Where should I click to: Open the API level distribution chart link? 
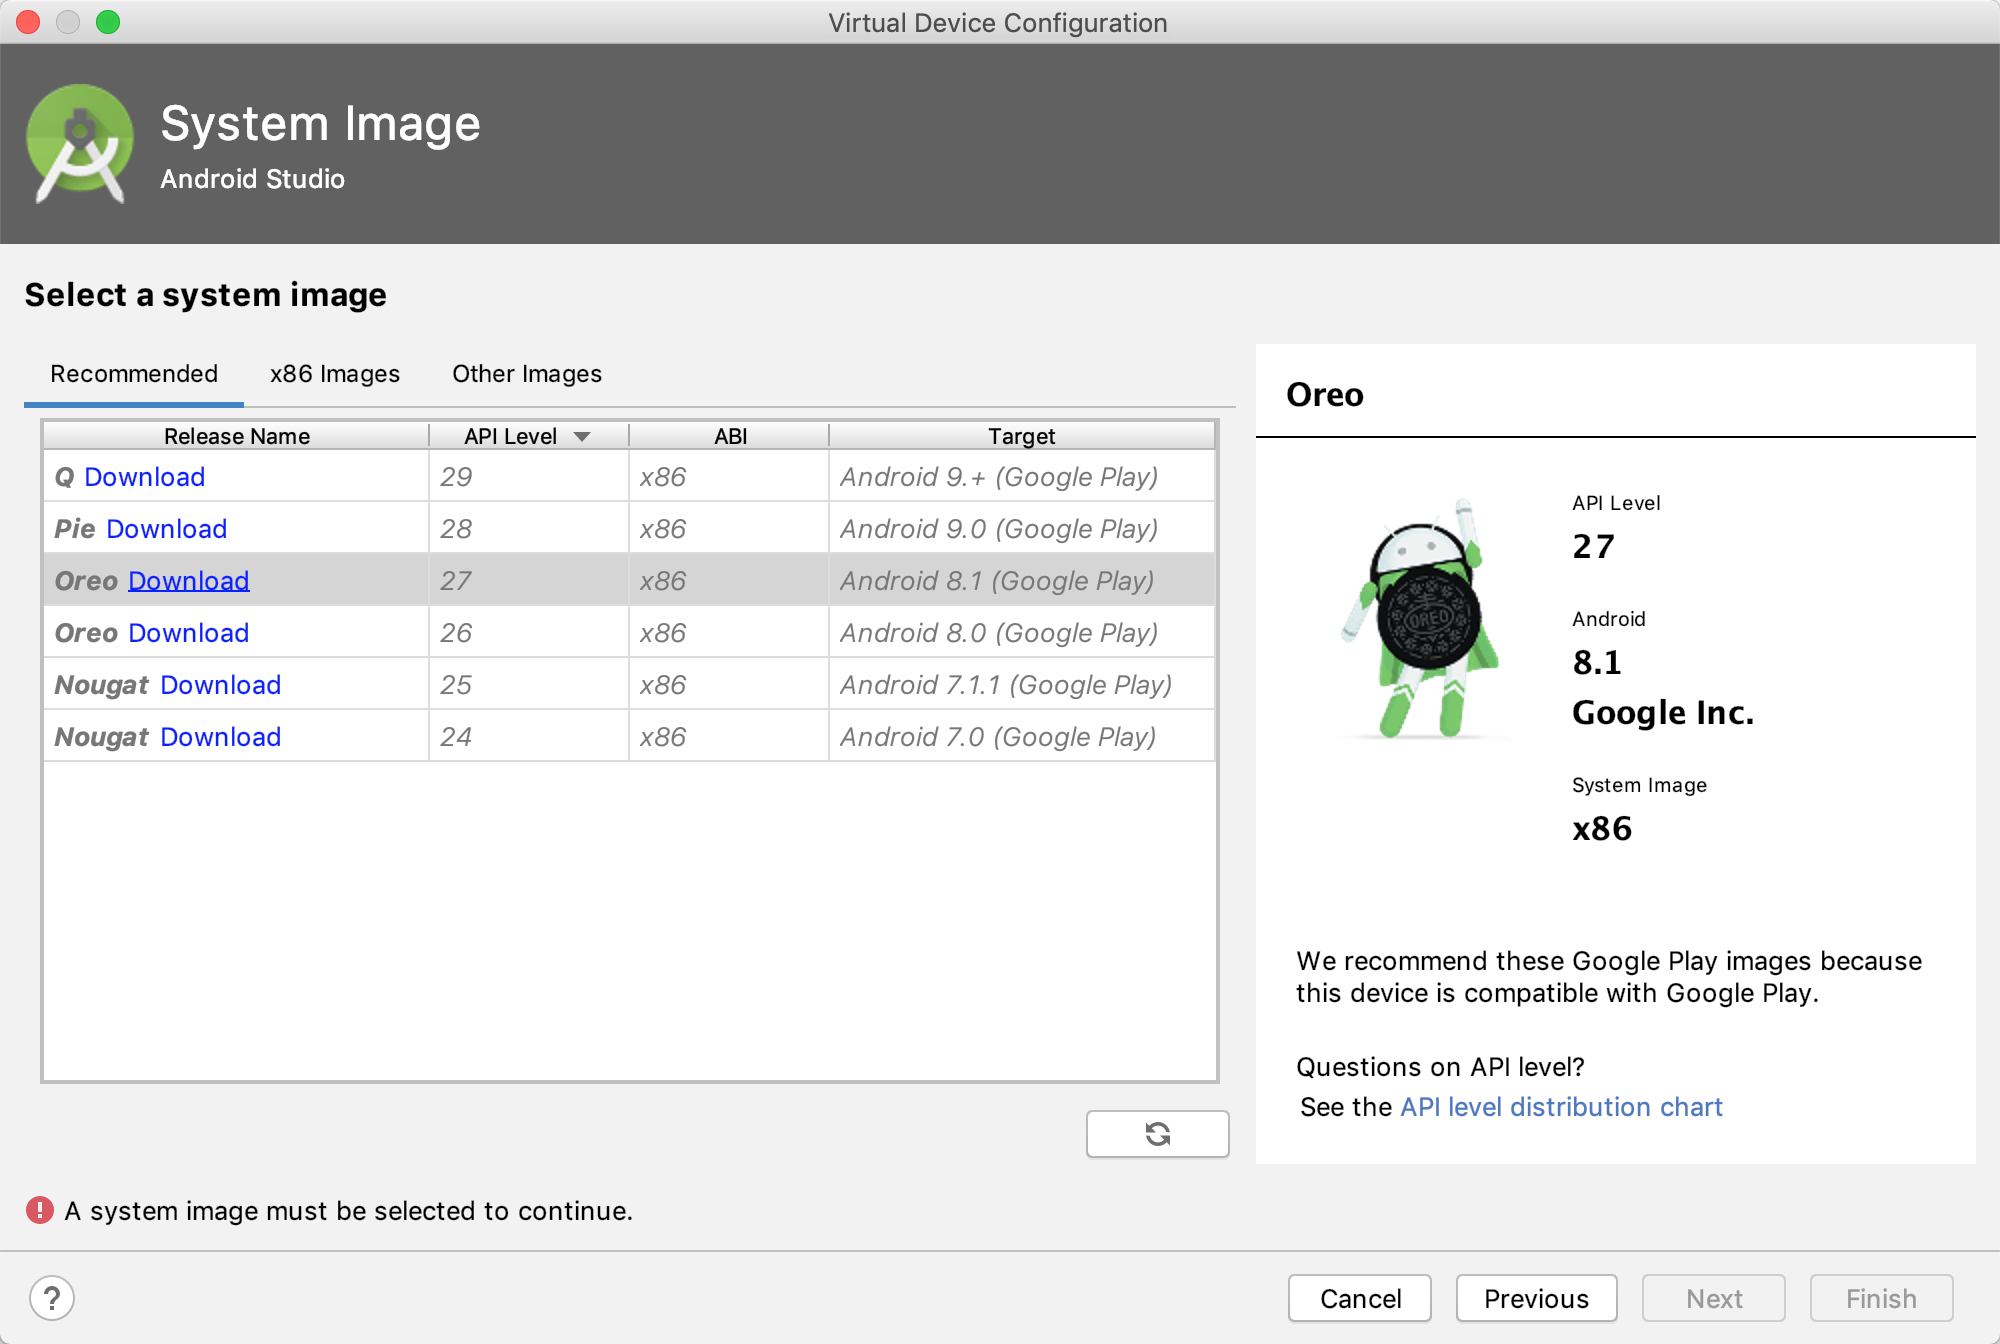pos(1561,1107)
